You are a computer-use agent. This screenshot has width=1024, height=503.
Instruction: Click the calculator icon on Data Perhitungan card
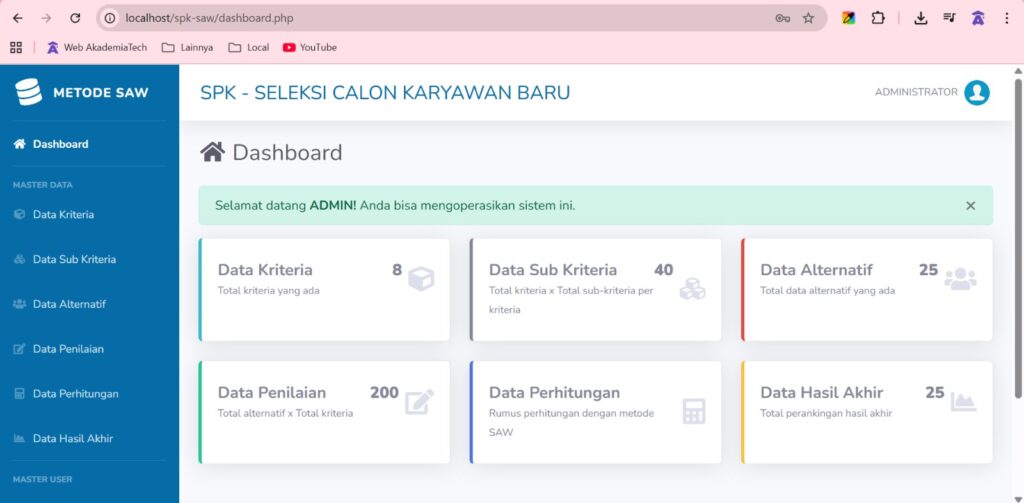click(694, 411)
